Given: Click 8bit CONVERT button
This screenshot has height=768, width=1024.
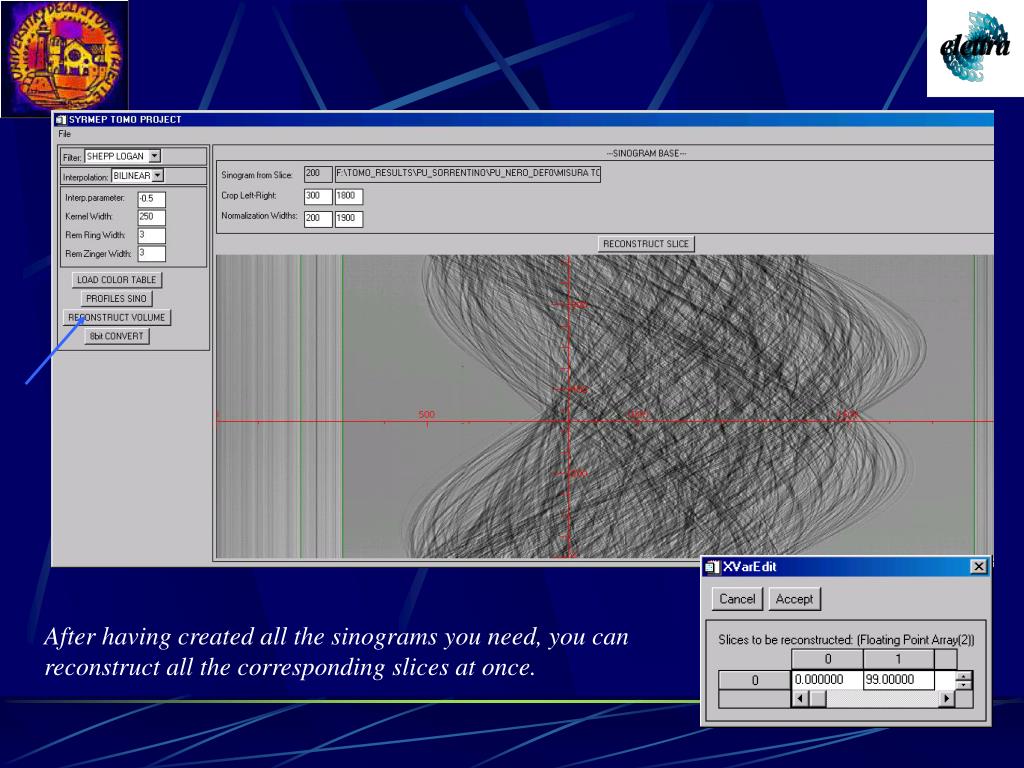Looking at the screenshot, I should [116, 336].
